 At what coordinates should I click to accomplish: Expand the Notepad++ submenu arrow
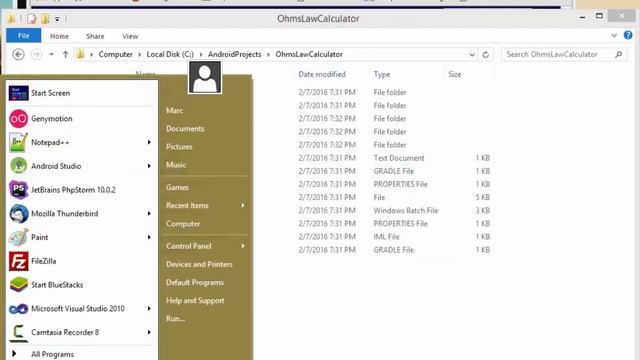[x=149, y=142]
